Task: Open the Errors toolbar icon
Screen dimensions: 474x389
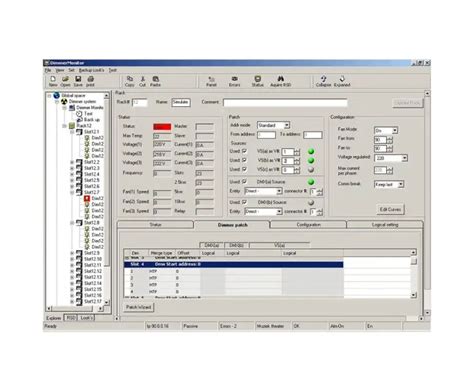Action: (234, 79)
